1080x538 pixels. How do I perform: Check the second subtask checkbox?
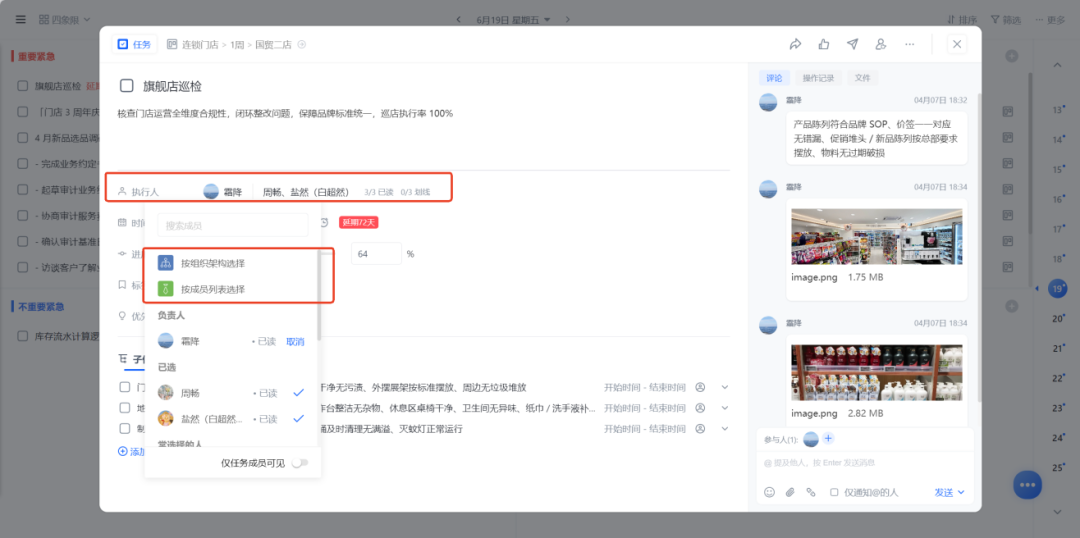tap(125, 408)
